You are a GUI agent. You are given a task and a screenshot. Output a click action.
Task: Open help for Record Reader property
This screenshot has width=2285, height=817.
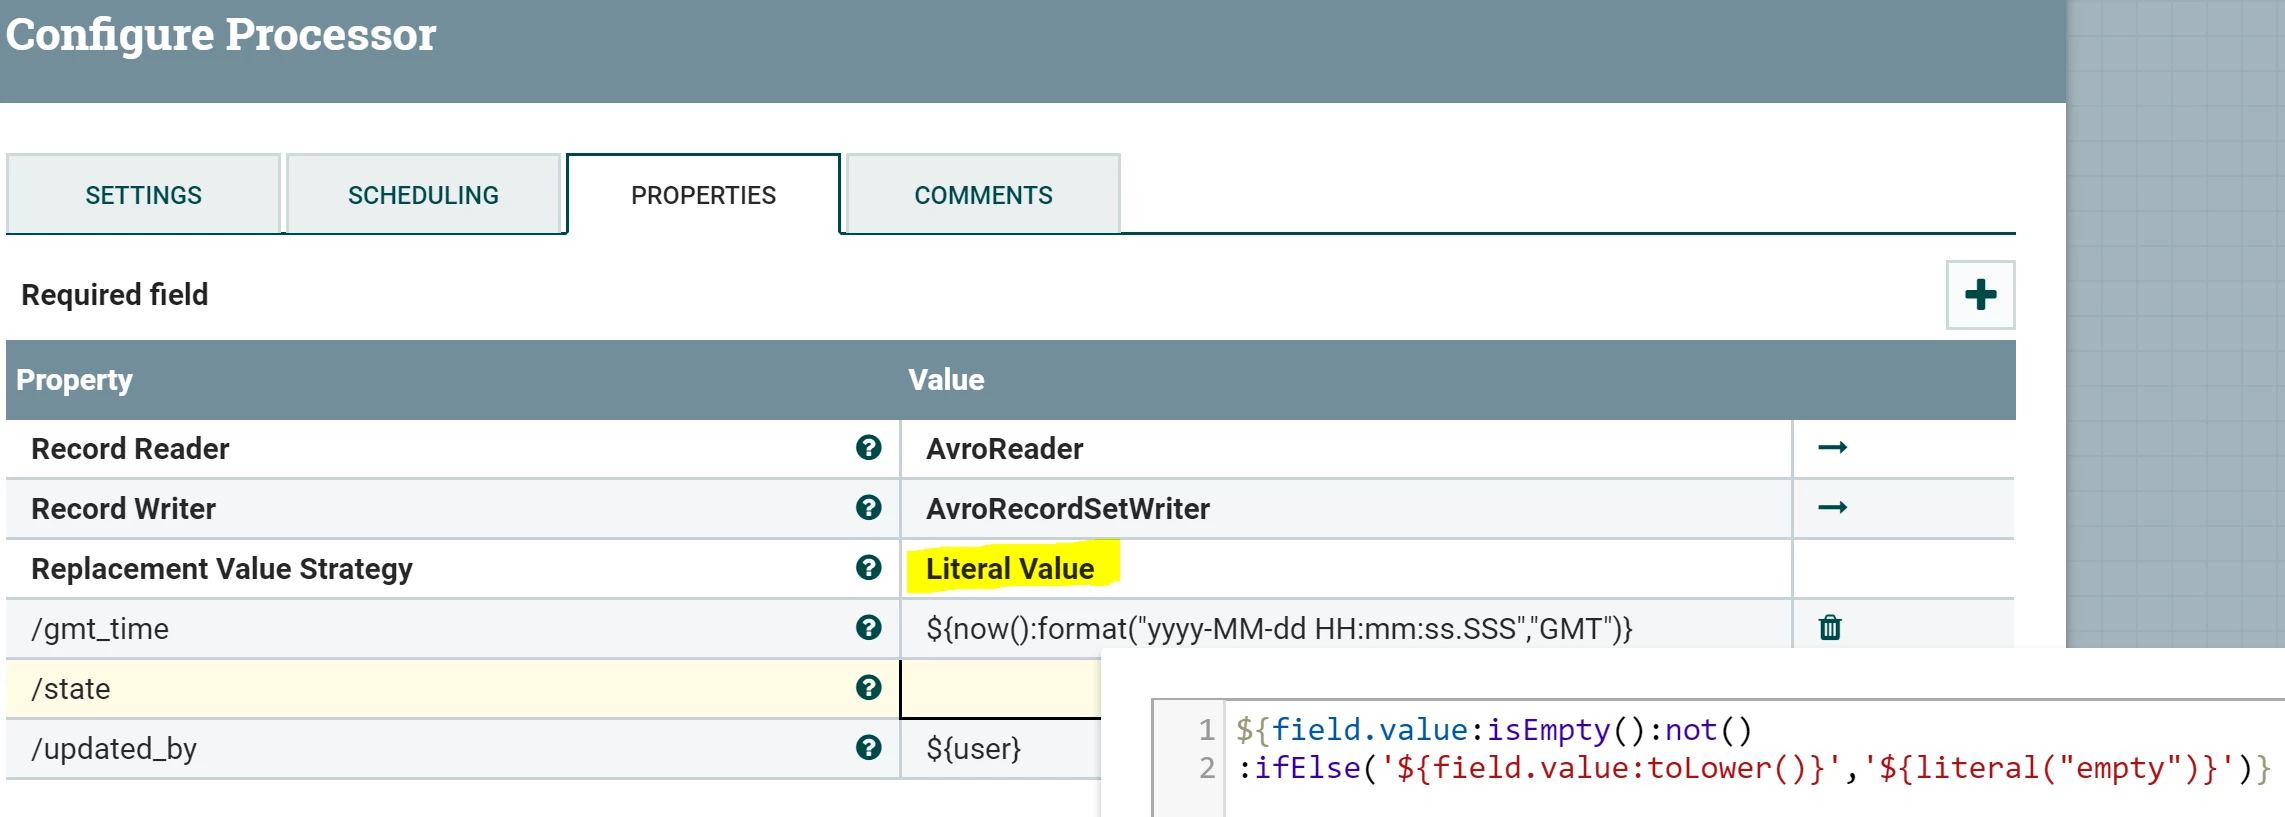tap(868, 448)
